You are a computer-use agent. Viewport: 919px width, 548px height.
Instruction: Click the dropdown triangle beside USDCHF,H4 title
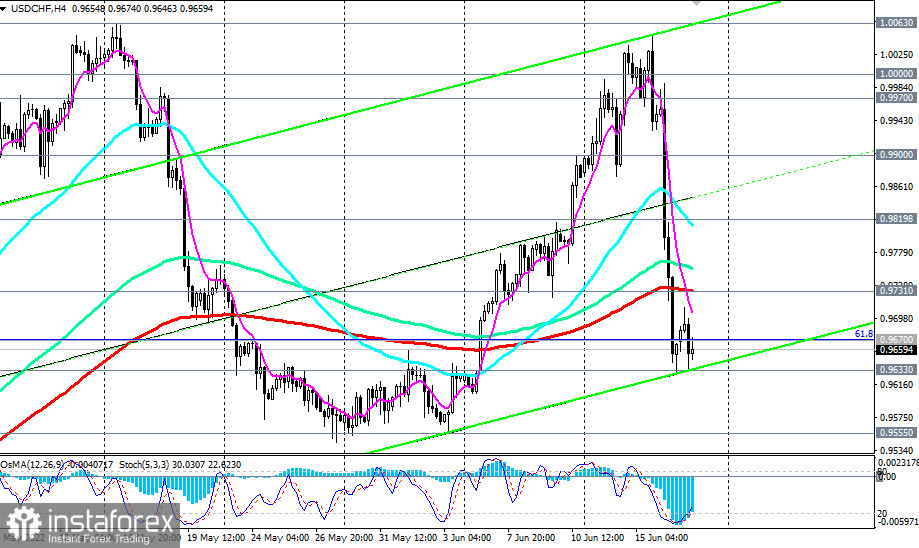coord(4,9)
